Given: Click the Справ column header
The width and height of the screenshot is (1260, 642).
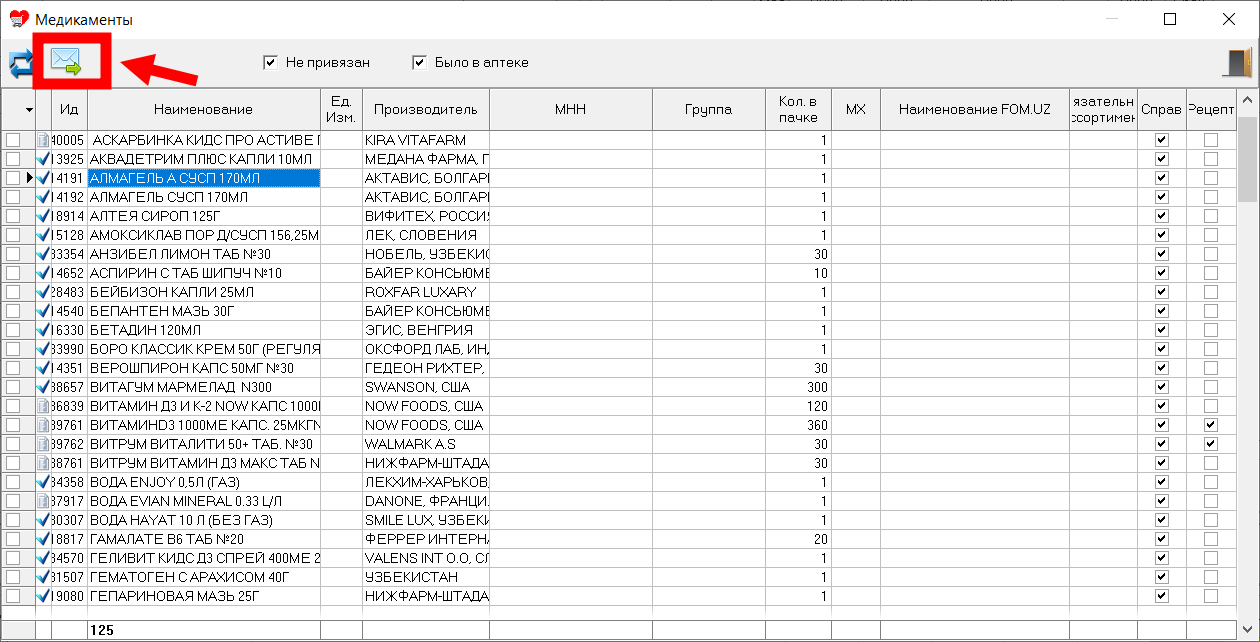Looking at the screenshot, I should pyautogui.click(x=1161, y=110).
